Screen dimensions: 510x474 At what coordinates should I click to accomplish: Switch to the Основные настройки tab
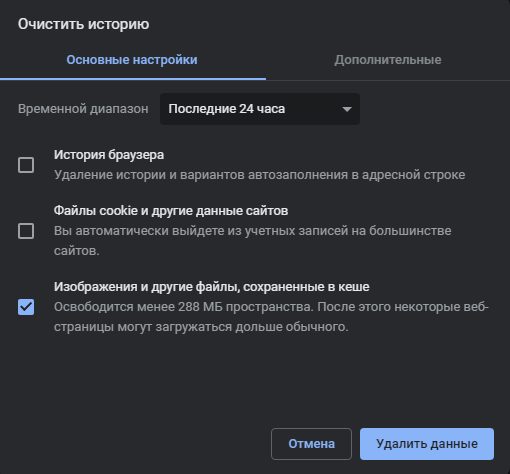coord(132,60)
